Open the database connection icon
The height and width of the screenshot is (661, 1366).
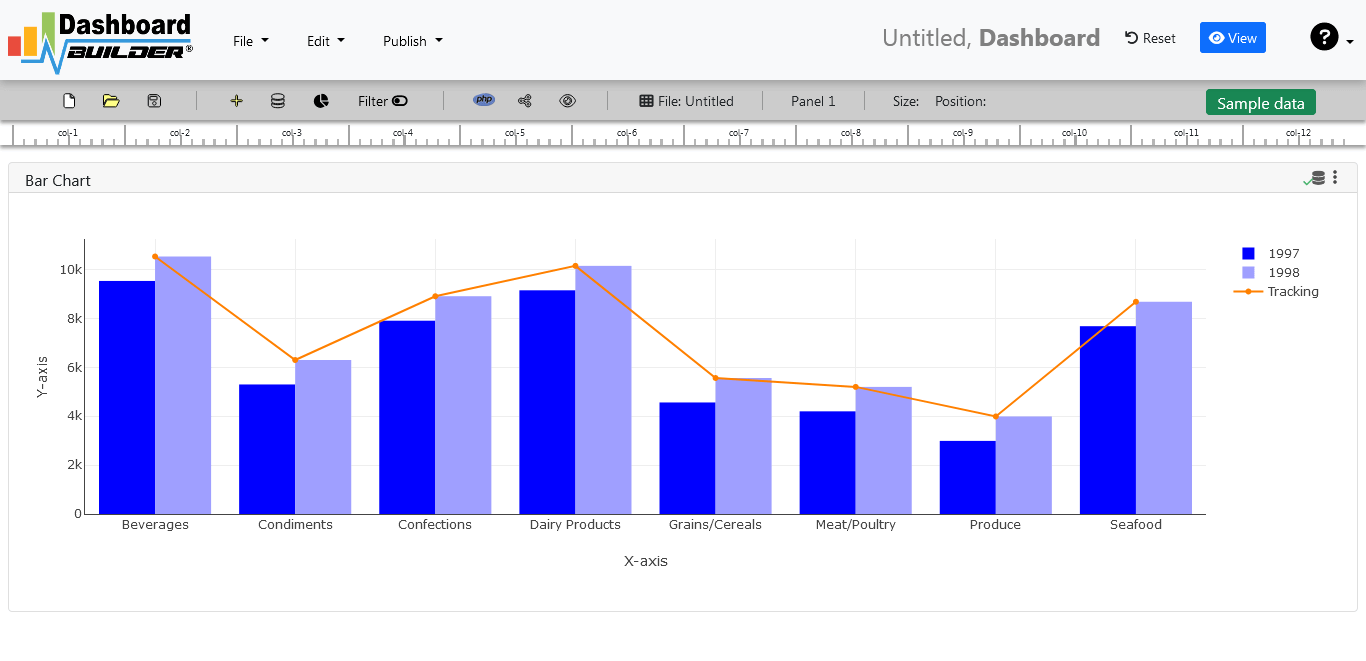277,100
